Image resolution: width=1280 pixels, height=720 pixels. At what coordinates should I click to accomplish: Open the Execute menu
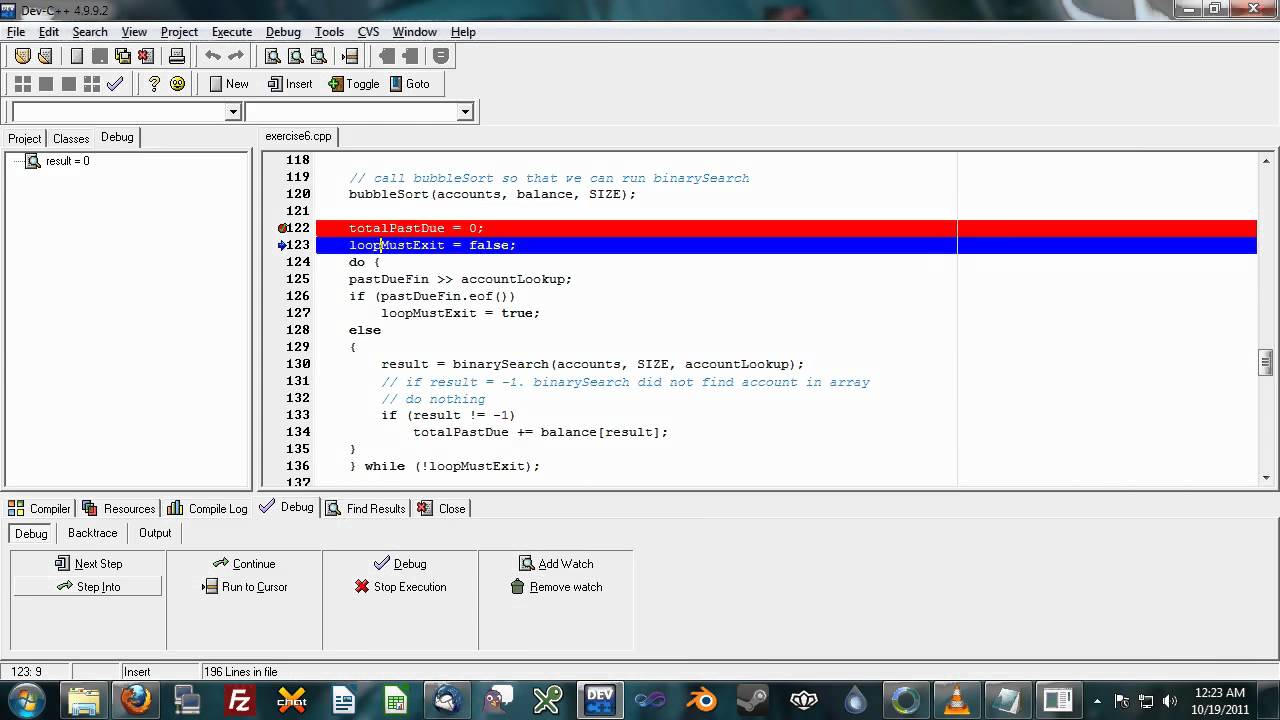[231, 32]
